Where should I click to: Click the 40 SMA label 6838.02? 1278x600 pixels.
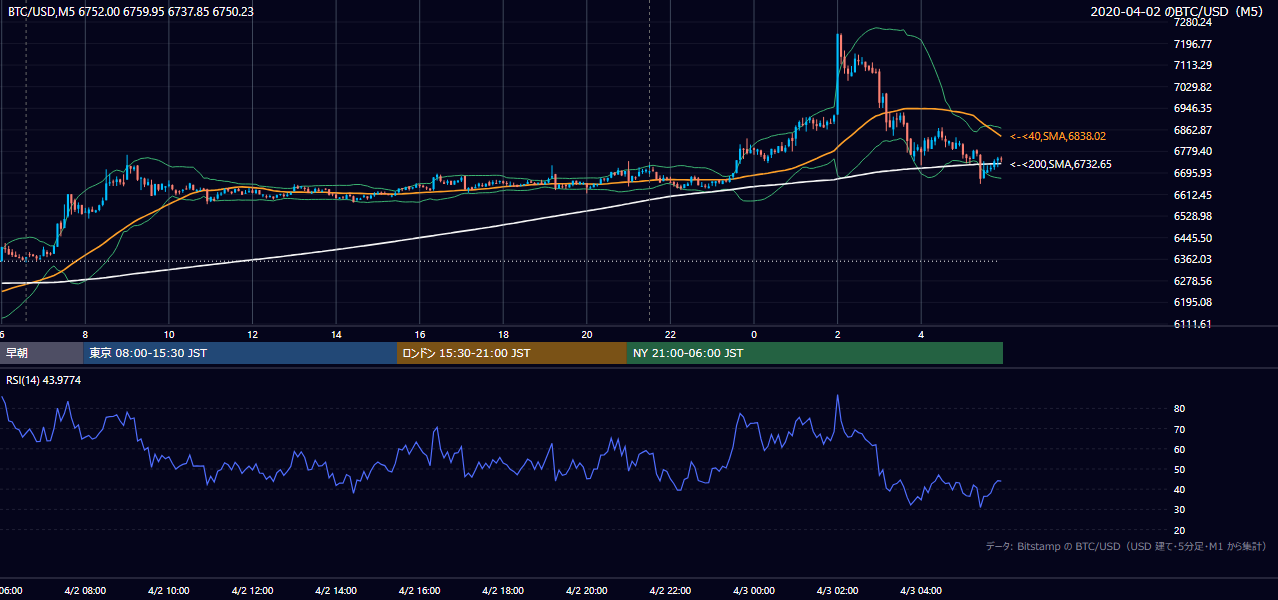1058,135
